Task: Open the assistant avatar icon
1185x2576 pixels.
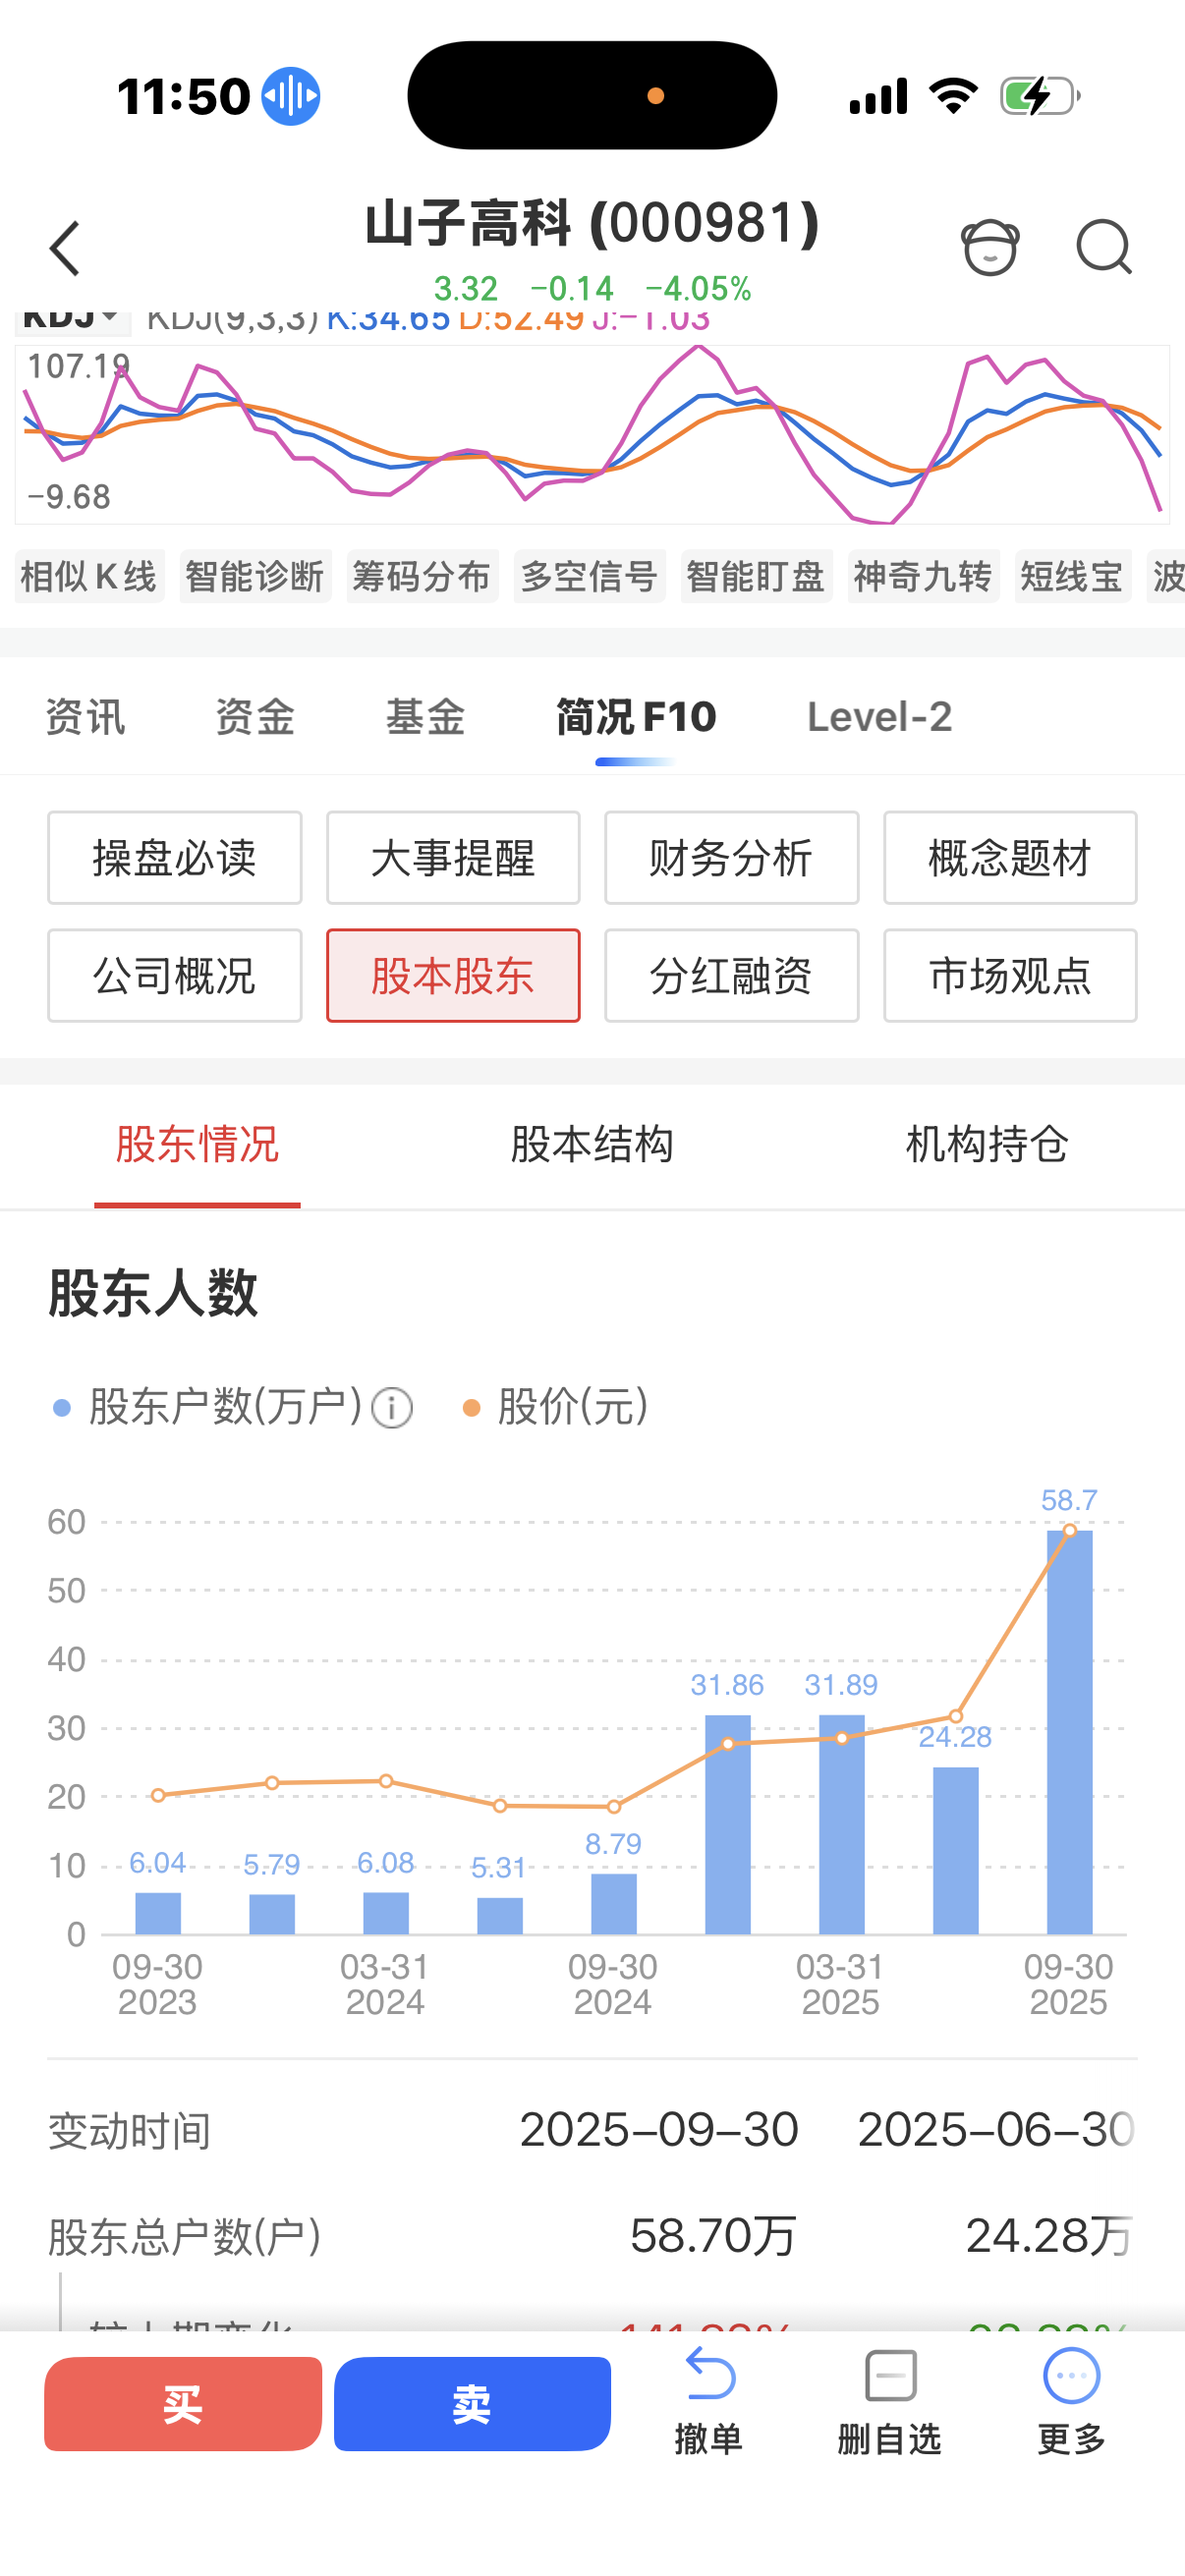Action: point(990,246)
